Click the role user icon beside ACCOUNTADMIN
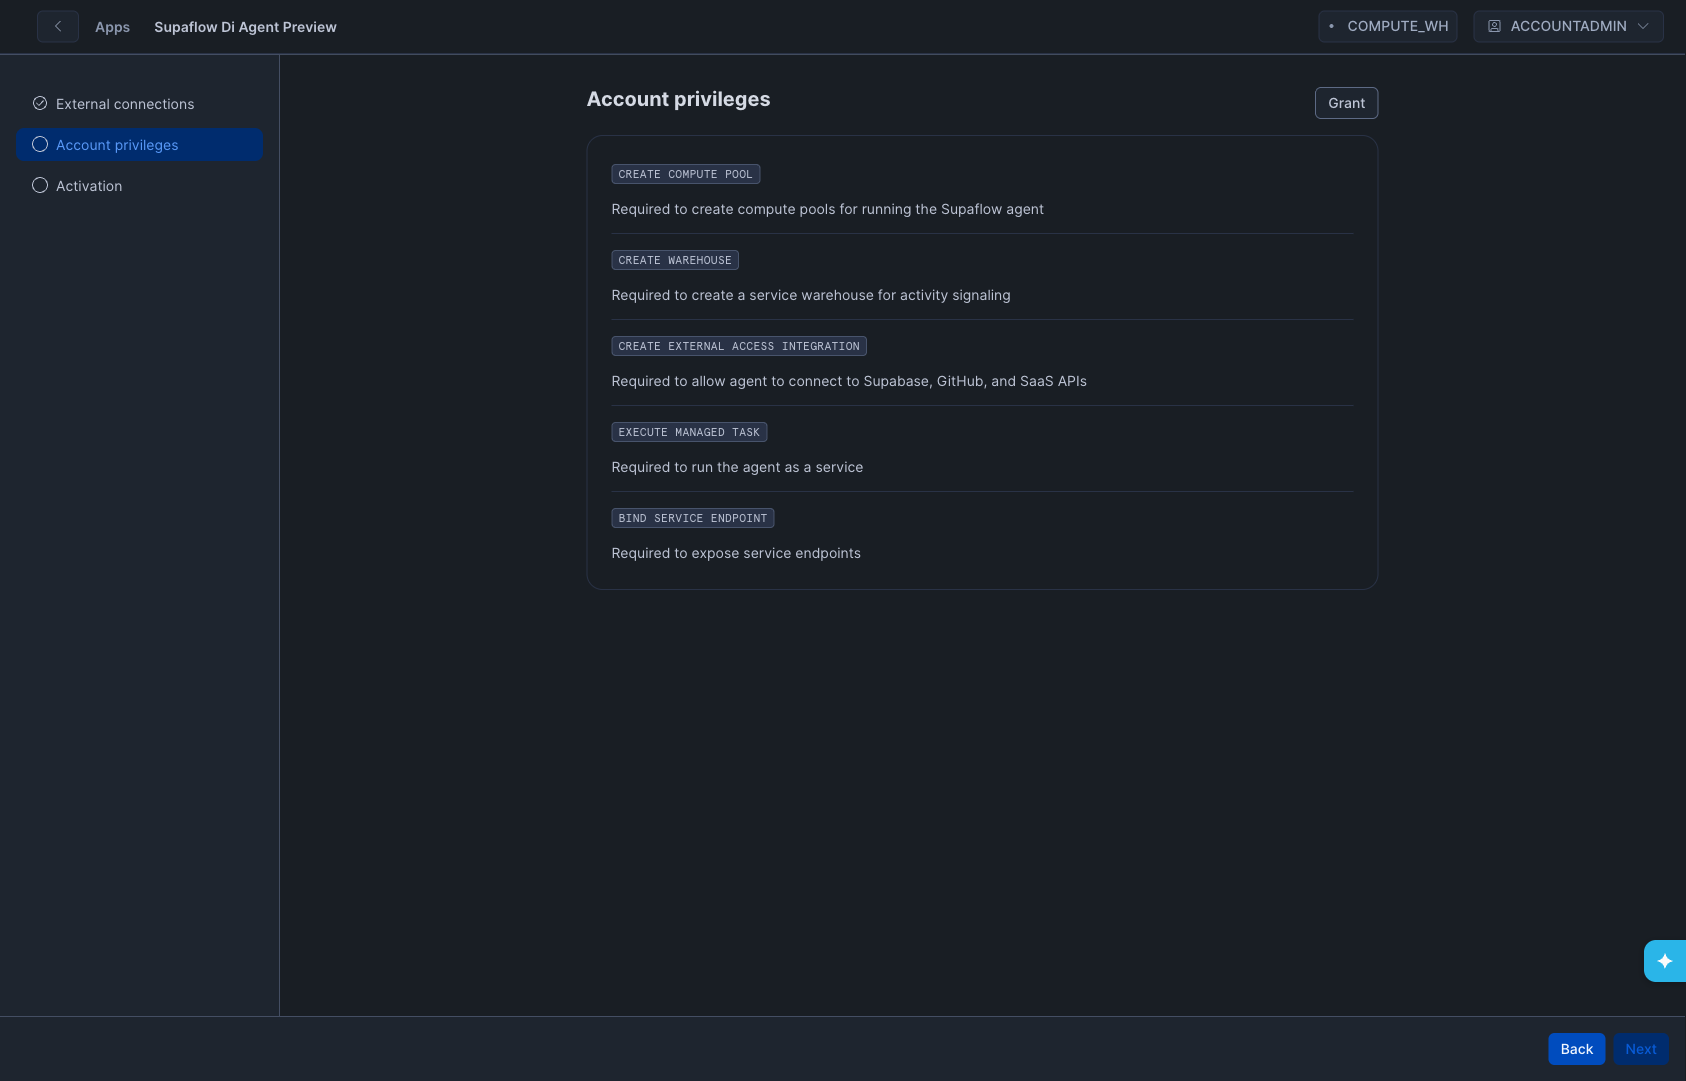The image size is (1686, 1081). coord(1494,27)
